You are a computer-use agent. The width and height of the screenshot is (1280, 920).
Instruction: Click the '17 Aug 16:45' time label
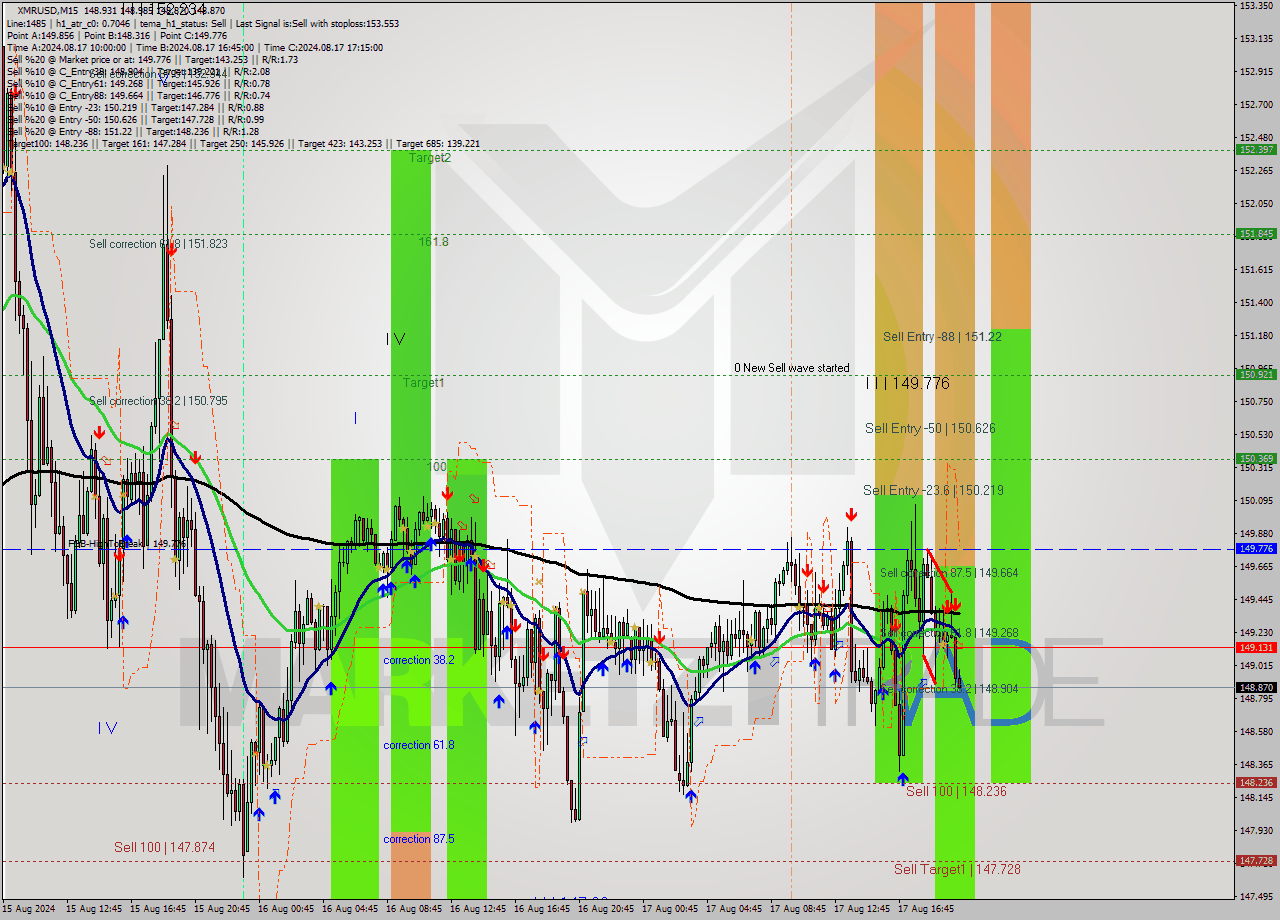pos(926,909)
